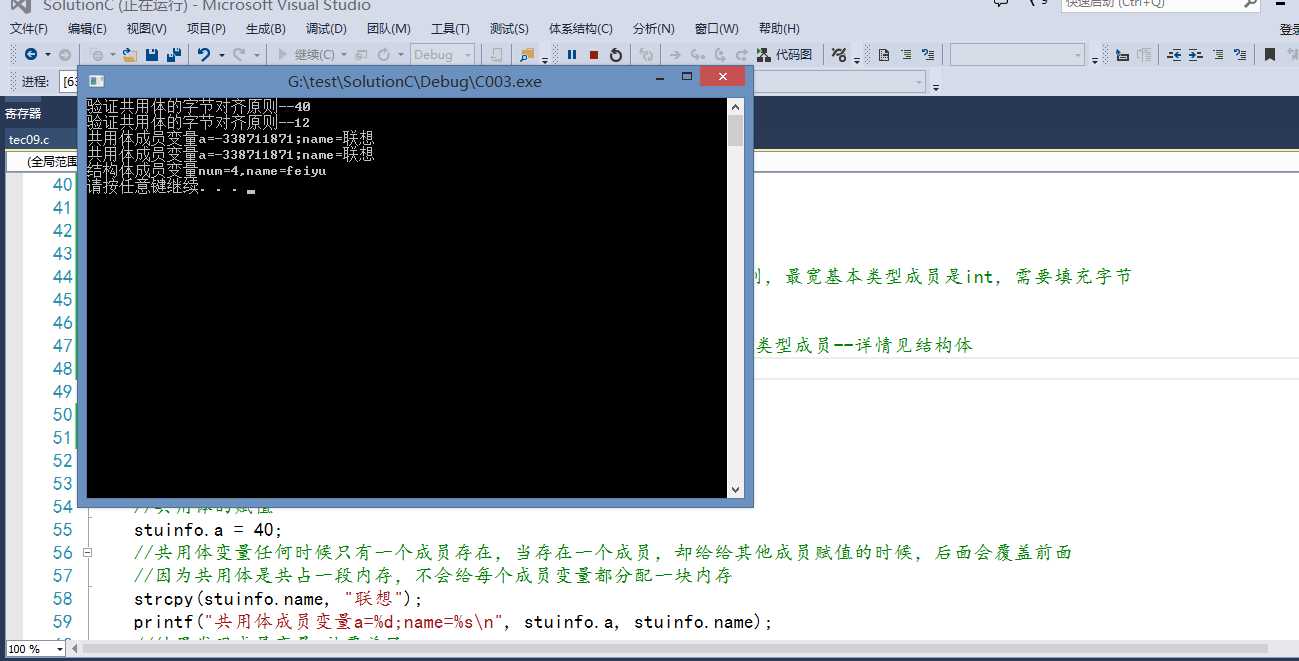Image resolution: width=1299 pixels, height=661 pixels.
Task: Click the printf line at line 59
Action: click(453, 622)
